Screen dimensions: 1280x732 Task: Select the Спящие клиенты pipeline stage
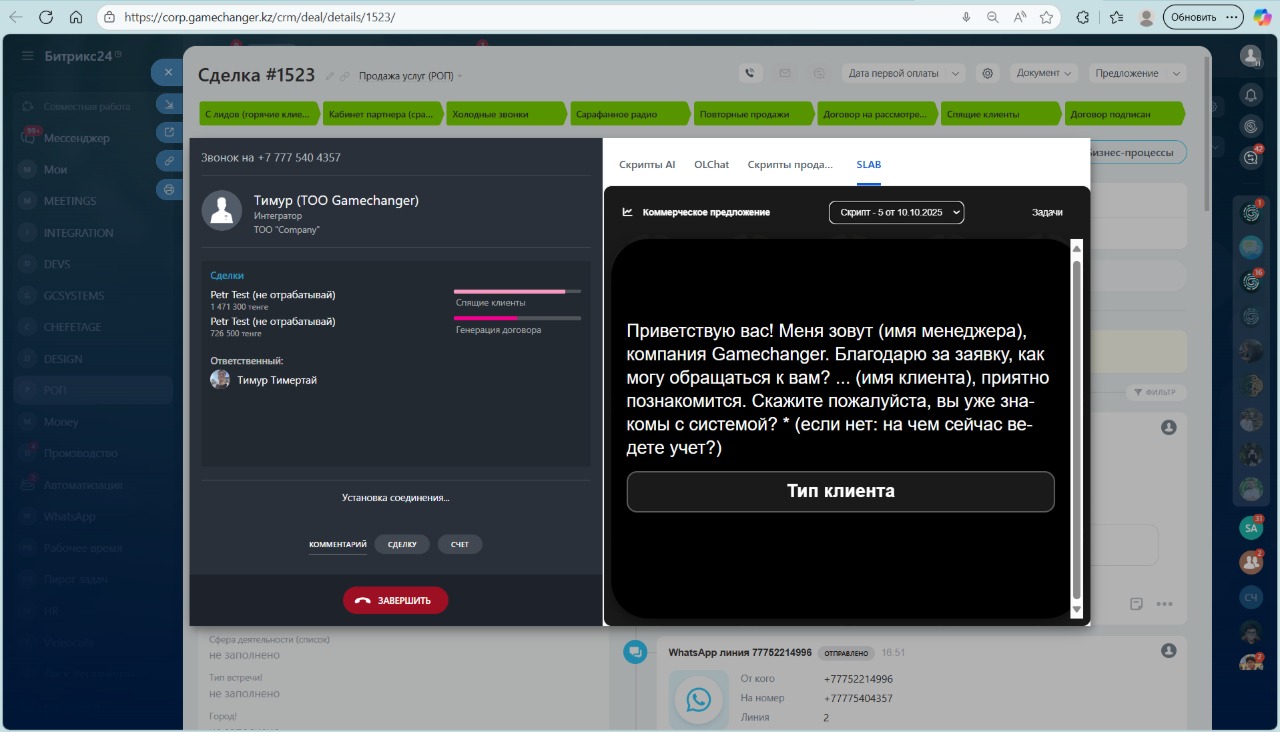coord(997,114)
